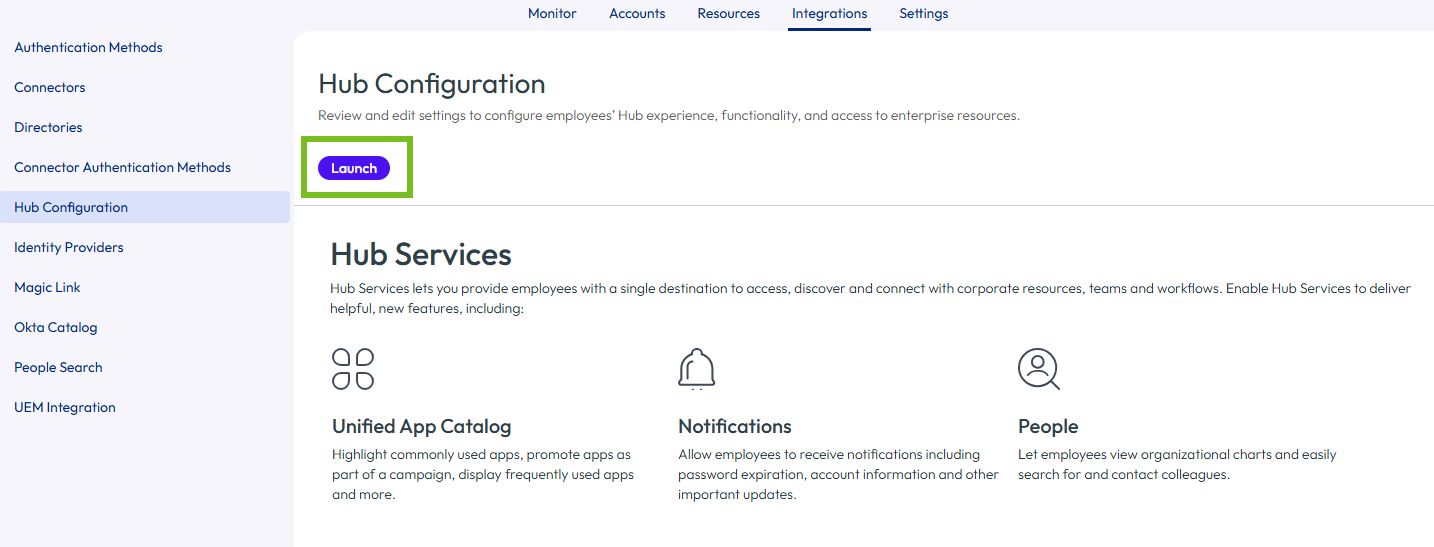Open the Settings tab
1434x547 pixels.
pyautogui.click(x=924, y=14)
